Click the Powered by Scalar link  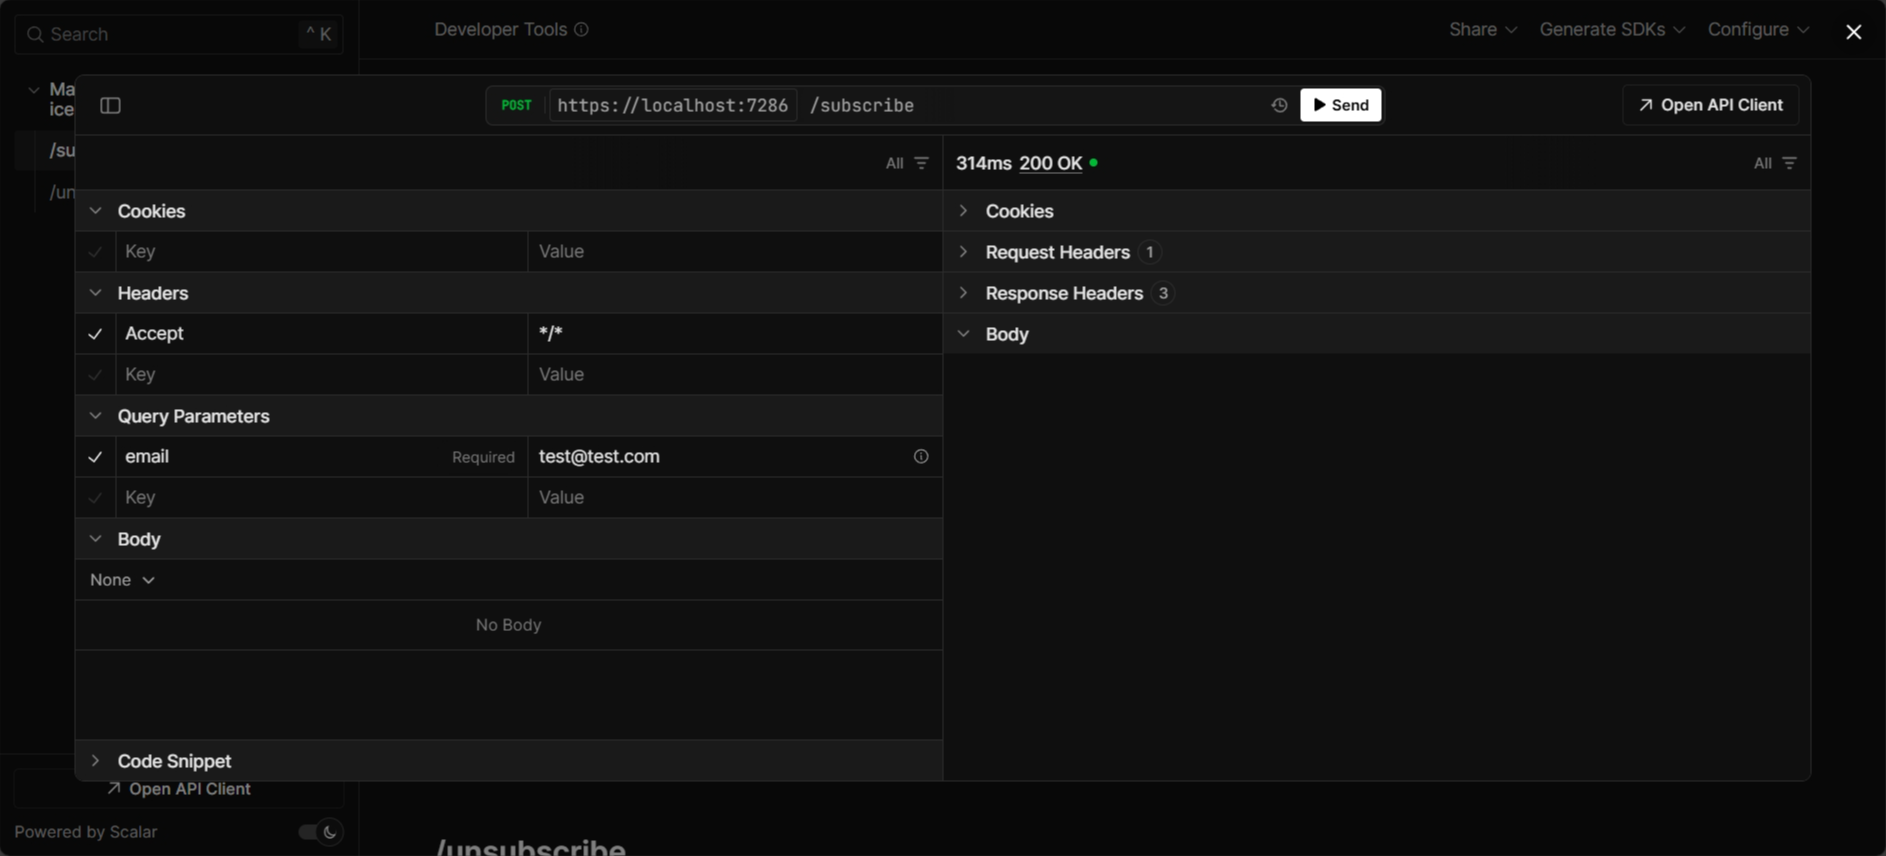click(86, 832)
